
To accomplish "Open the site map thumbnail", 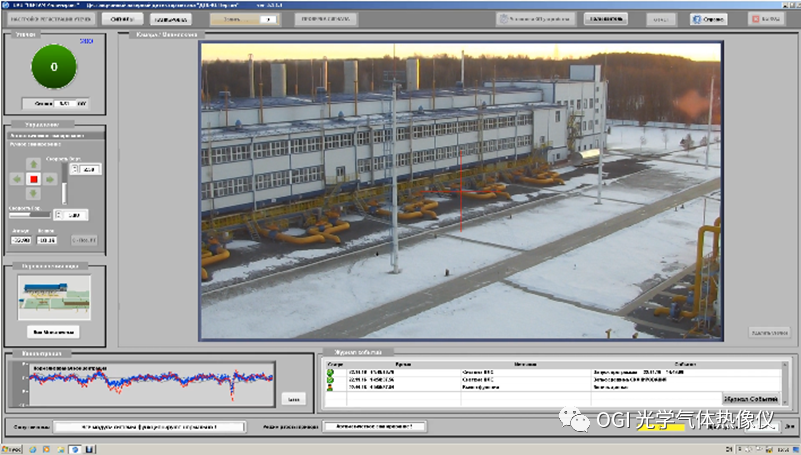I will [x=54, y=298].
